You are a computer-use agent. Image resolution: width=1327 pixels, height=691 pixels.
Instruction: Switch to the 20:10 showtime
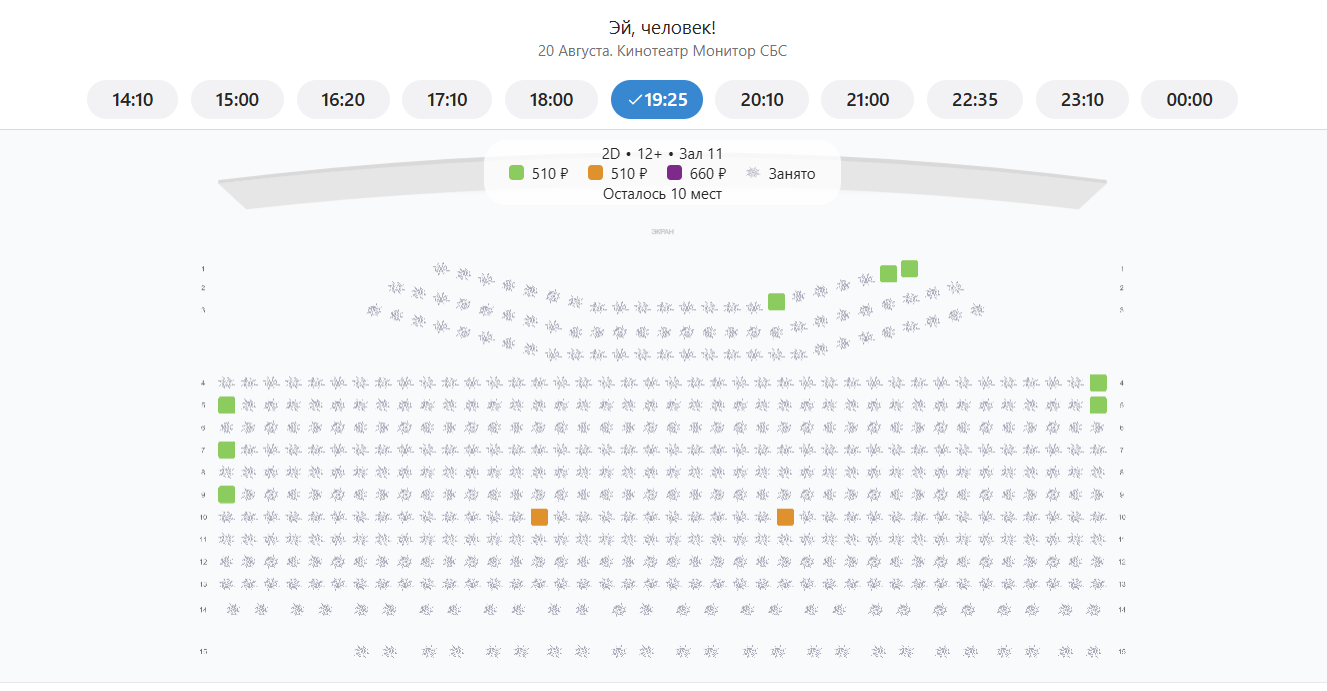click(762, 100)
